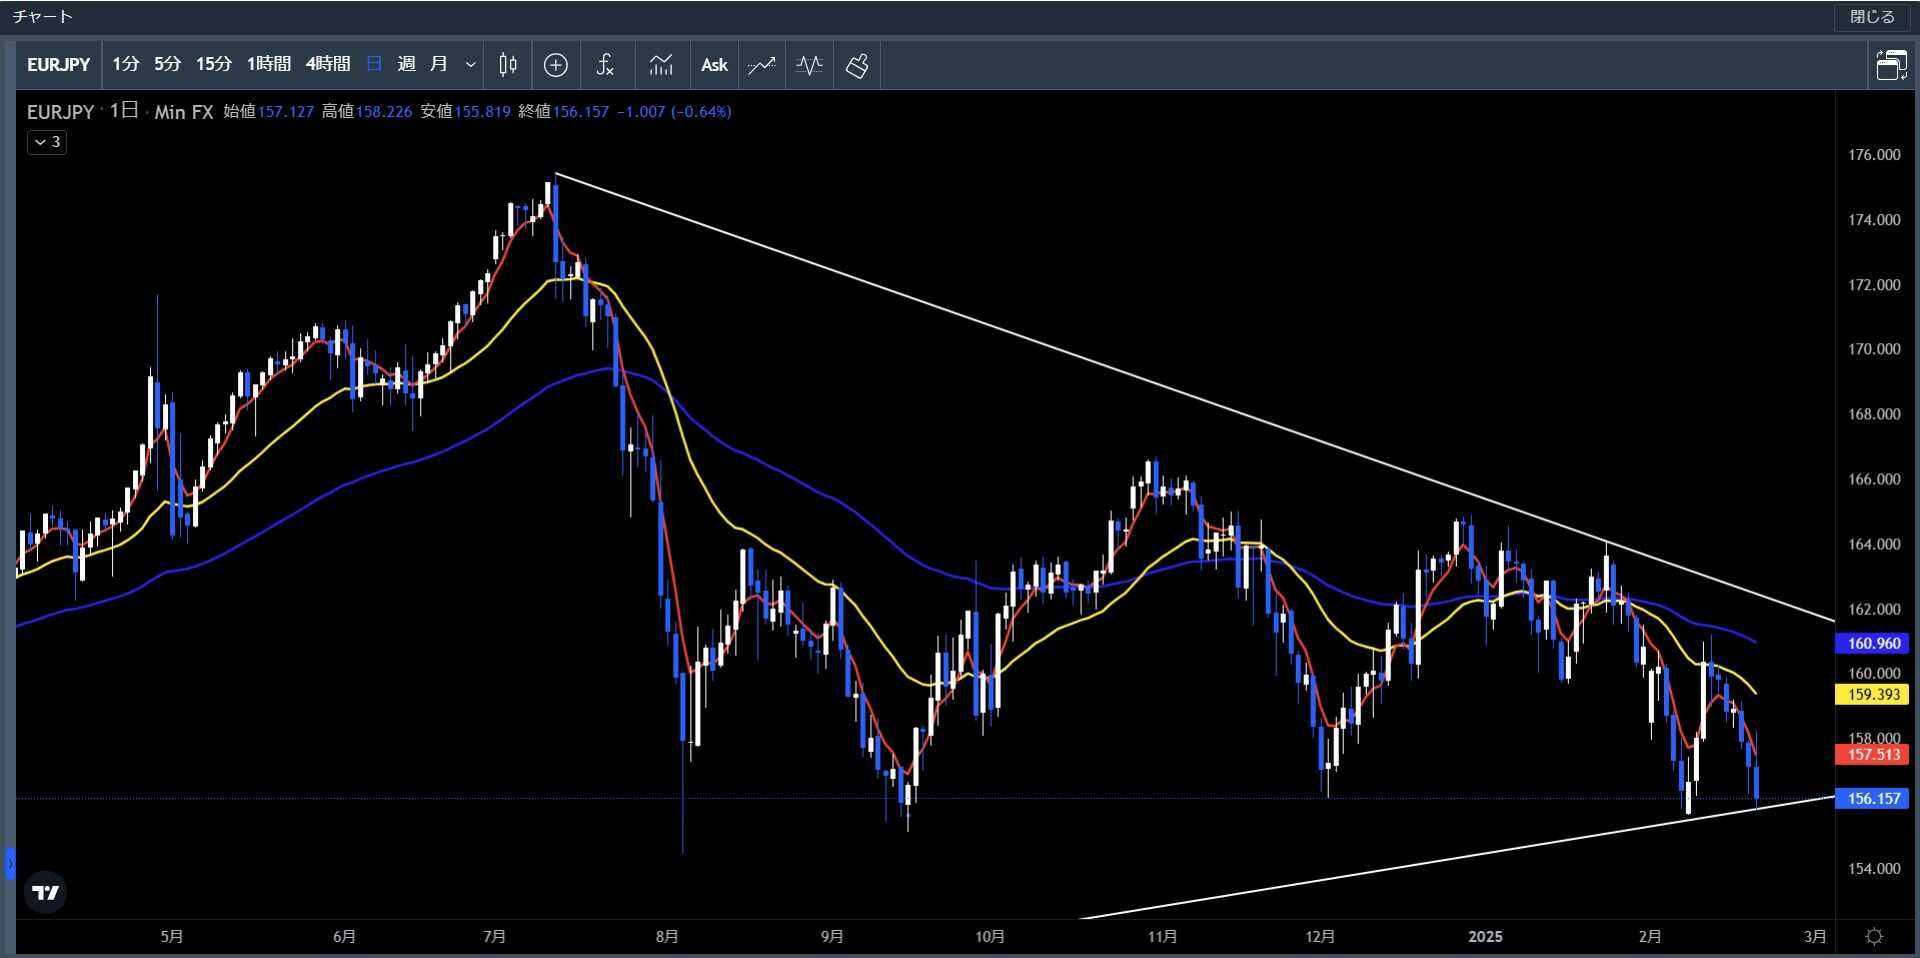Open the line drawing tool icon
The height and width of the screenshot is (958, 1920).
click(762, 65)
